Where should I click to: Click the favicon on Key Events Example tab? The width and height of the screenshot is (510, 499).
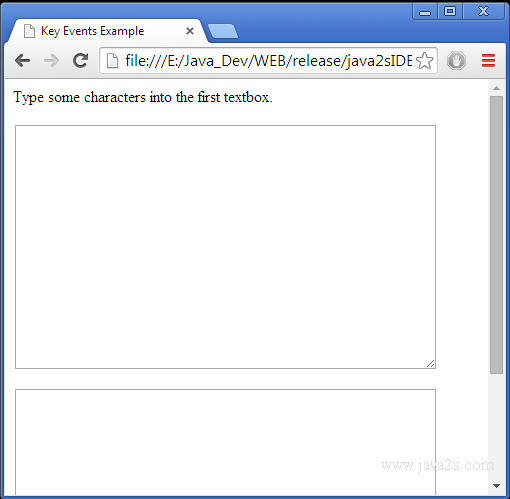29,31
